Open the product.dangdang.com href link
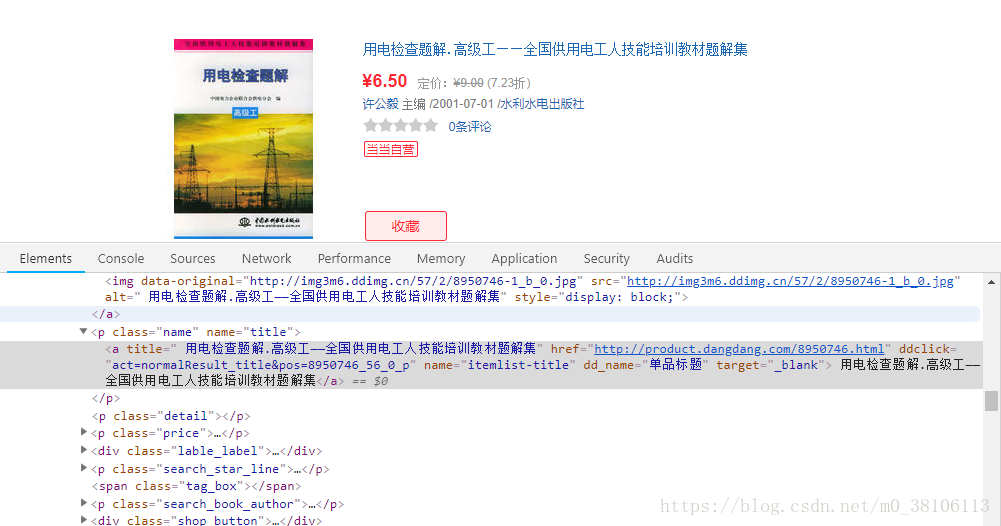 [x=739, y=349]
